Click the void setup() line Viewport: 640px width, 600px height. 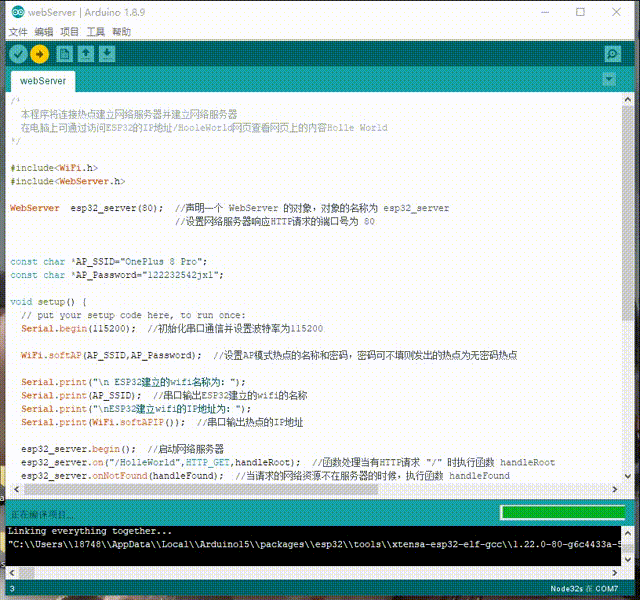48,302
